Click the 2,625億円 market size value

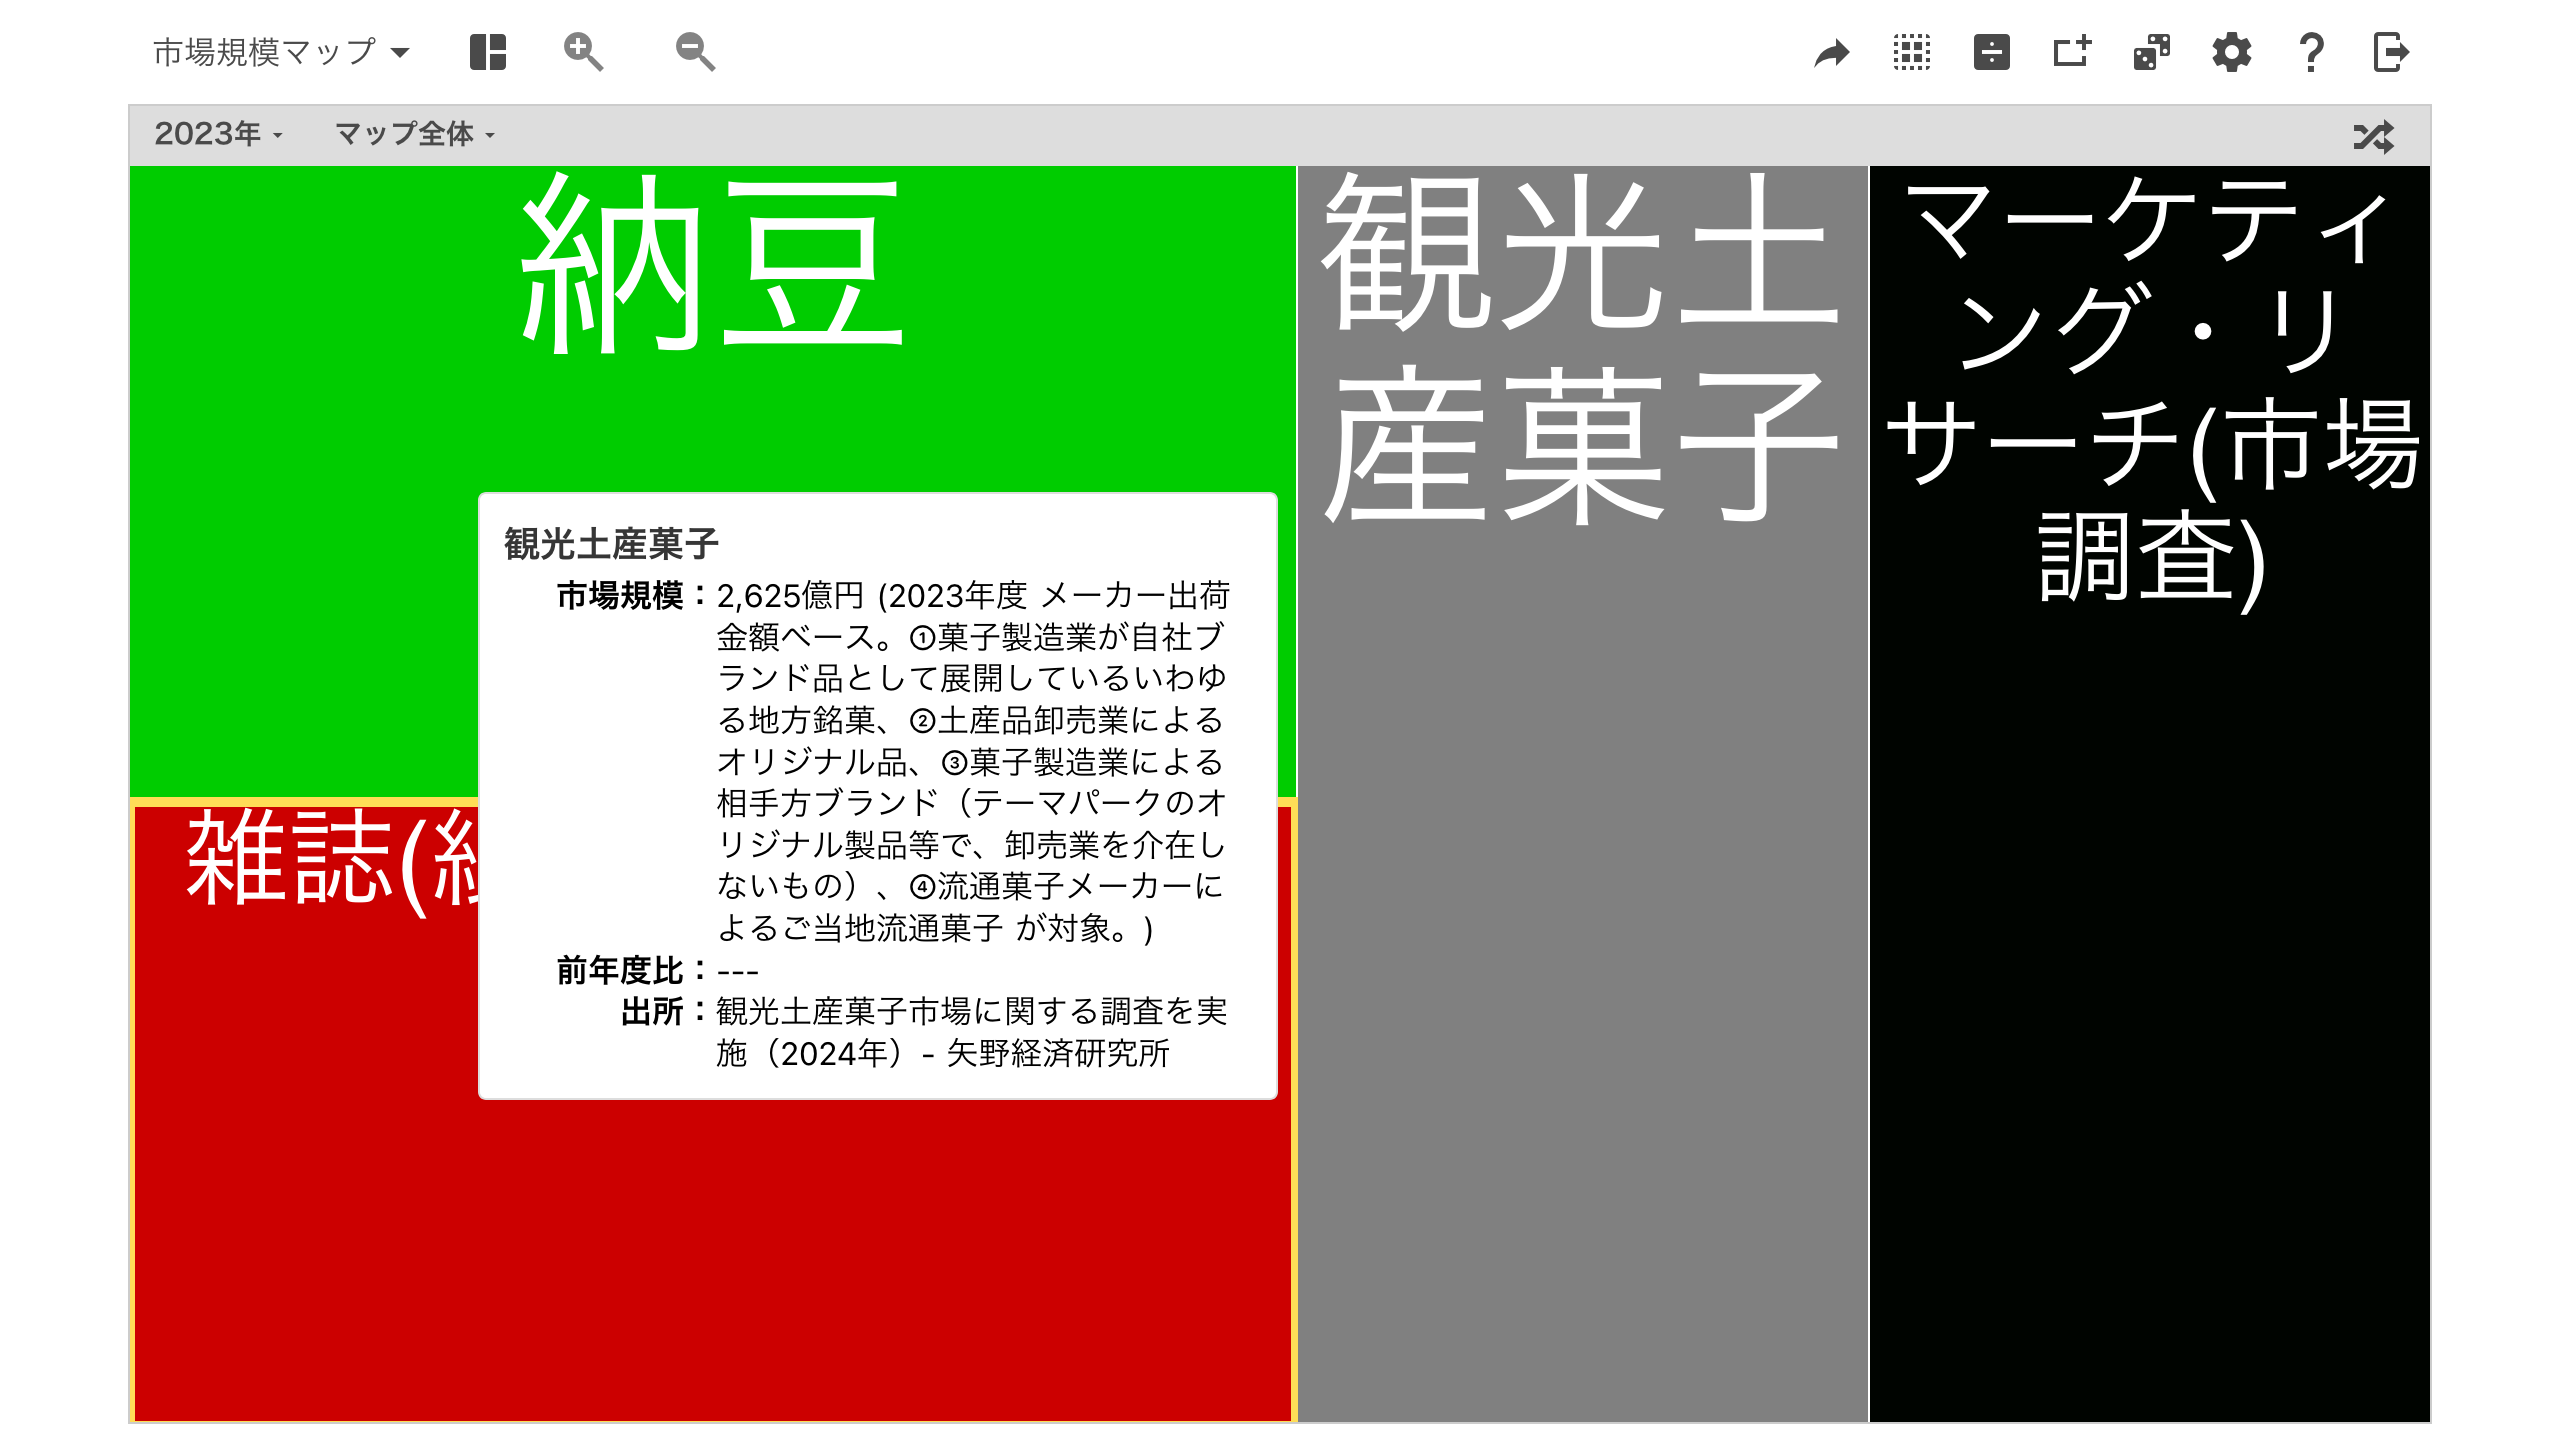coord(791,596)
